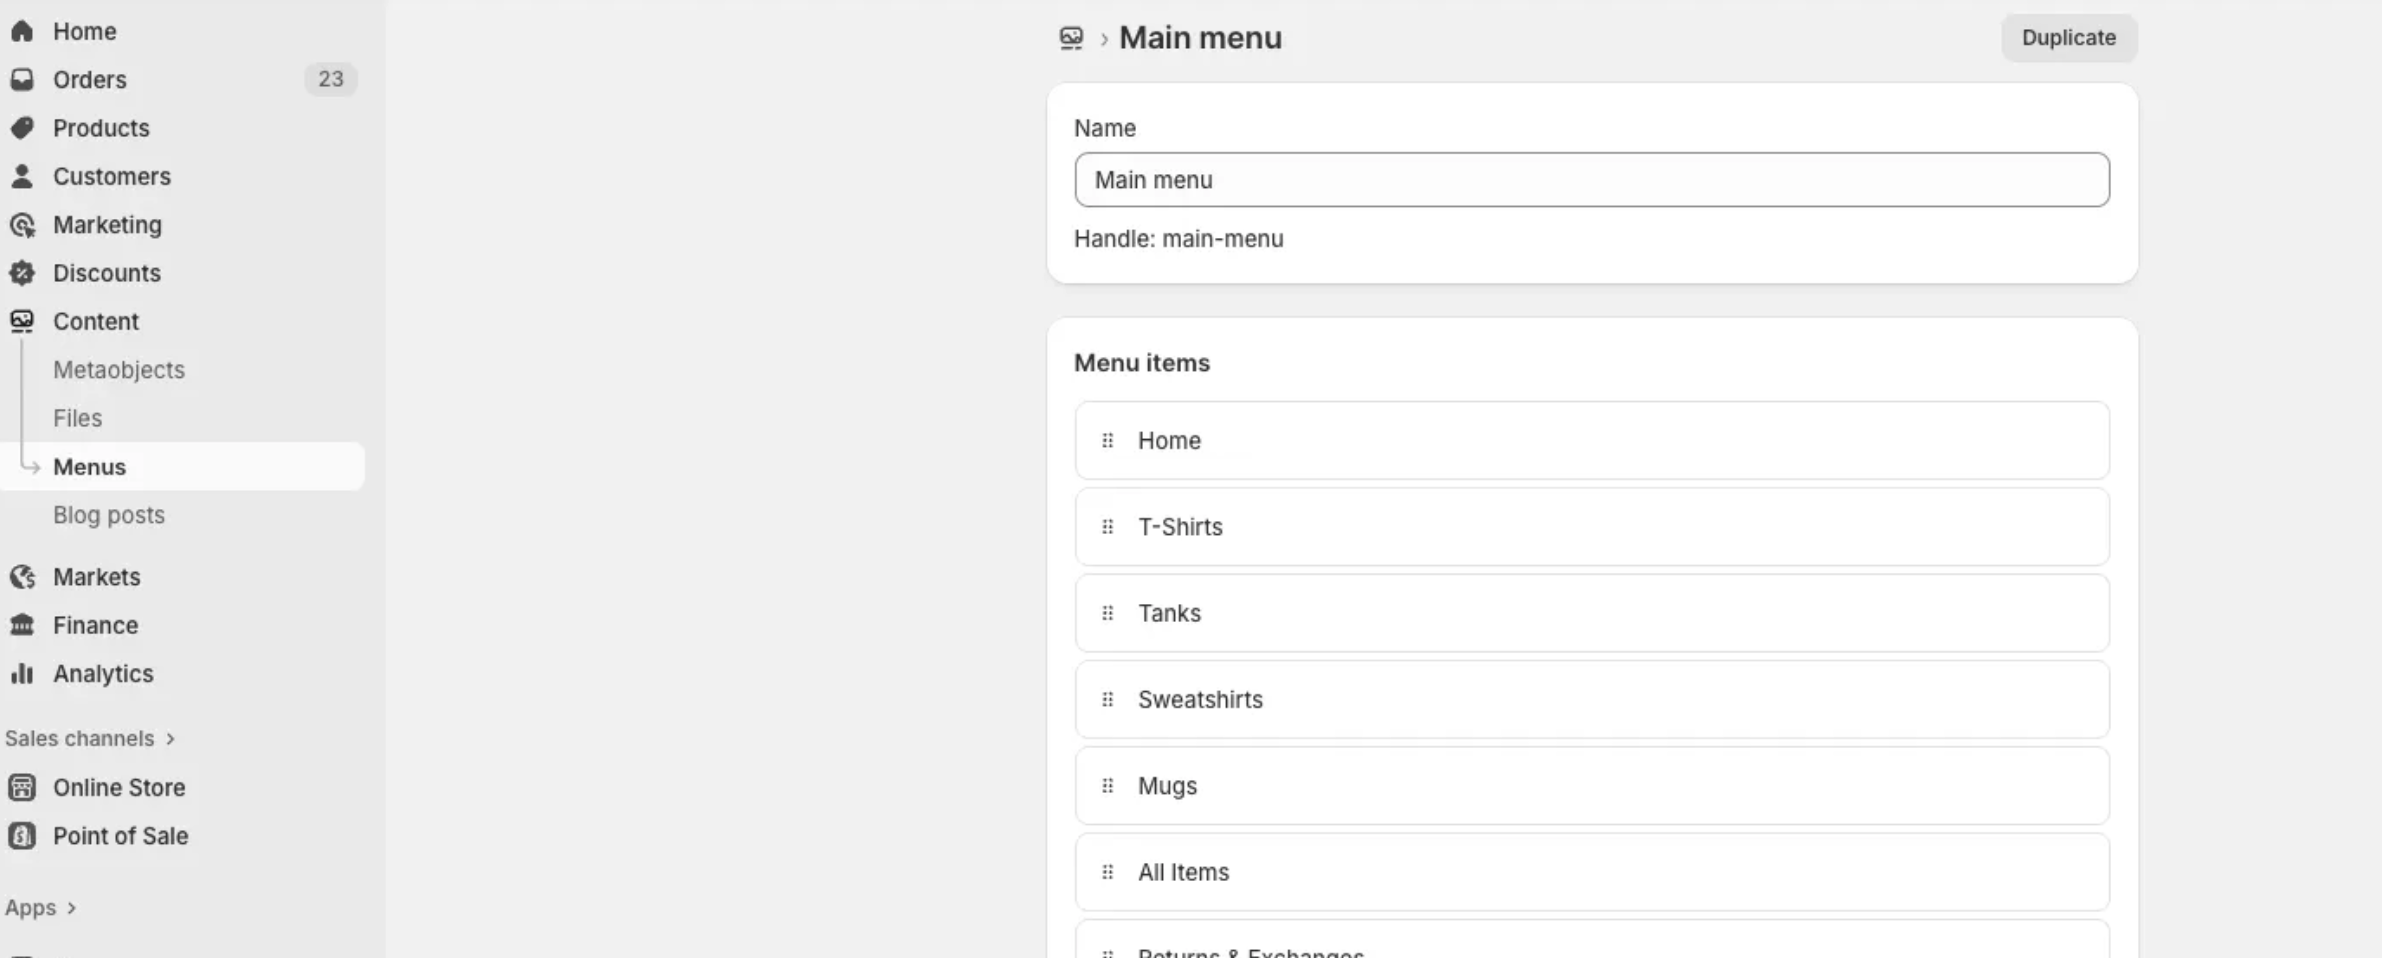
Task: Click the Markets globe icon
Action: point(22,577)
